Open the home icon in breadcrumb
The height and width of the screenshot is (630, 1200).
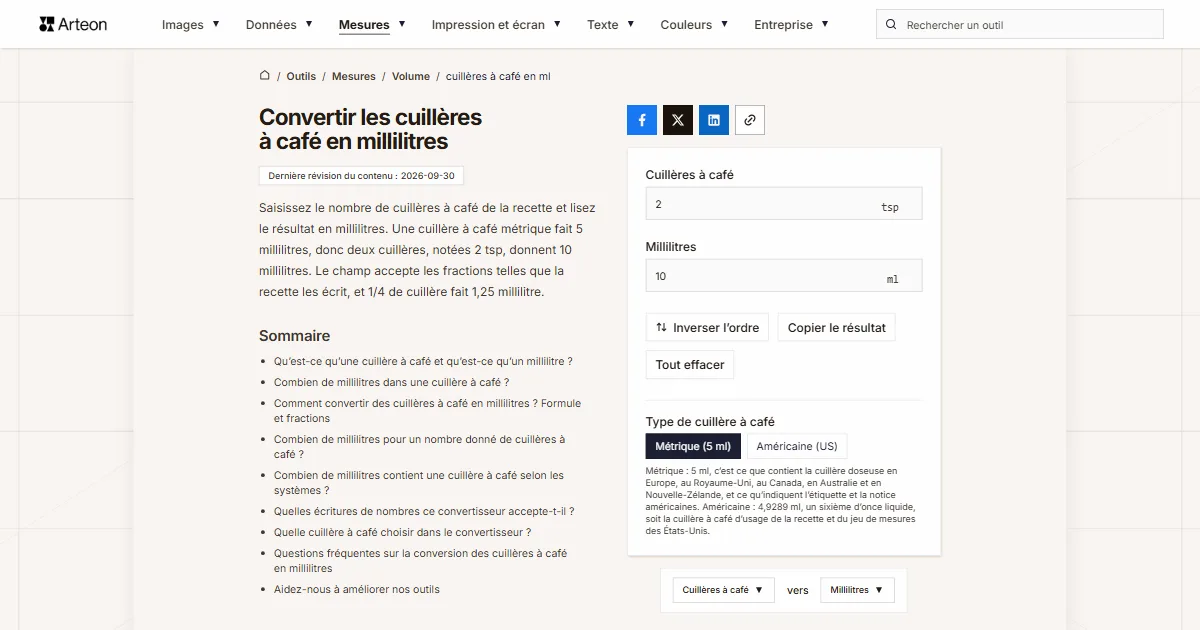pyautogui.click(x=265, y=76)
